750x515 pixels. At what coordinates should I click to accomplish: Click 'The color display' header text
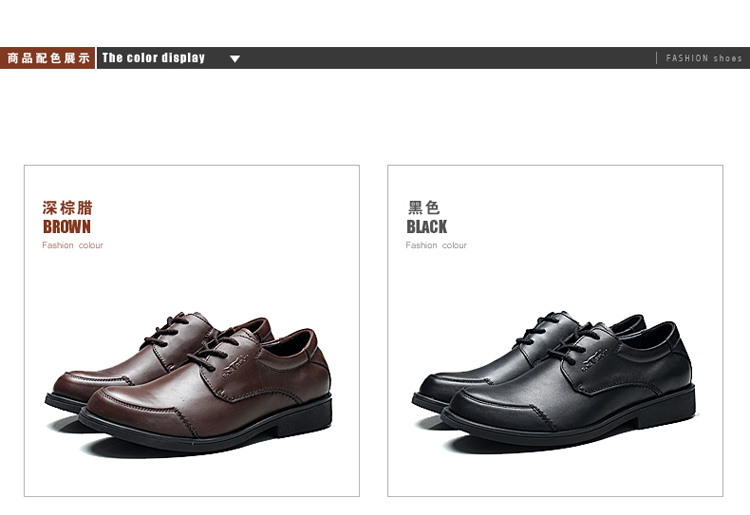click(x=154, y=58)
